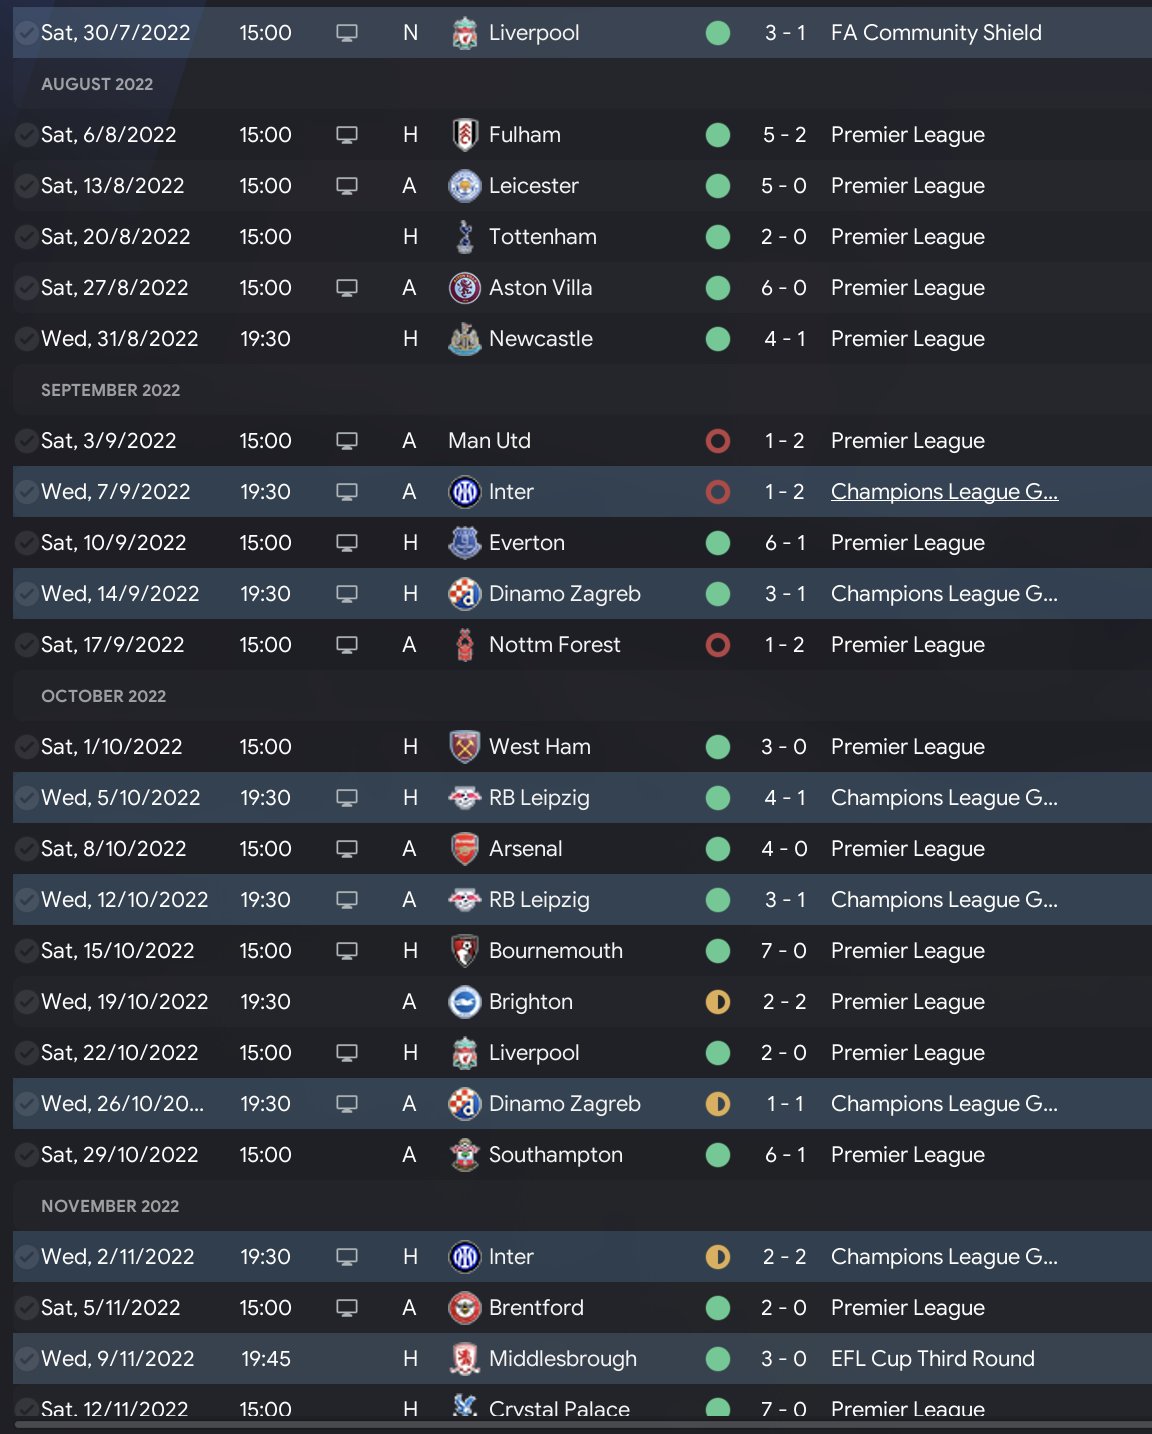The height and width of the screenshot is (1434, 1152).
Task: Click the Tottenham club crest icon
Action: point(464,237)
